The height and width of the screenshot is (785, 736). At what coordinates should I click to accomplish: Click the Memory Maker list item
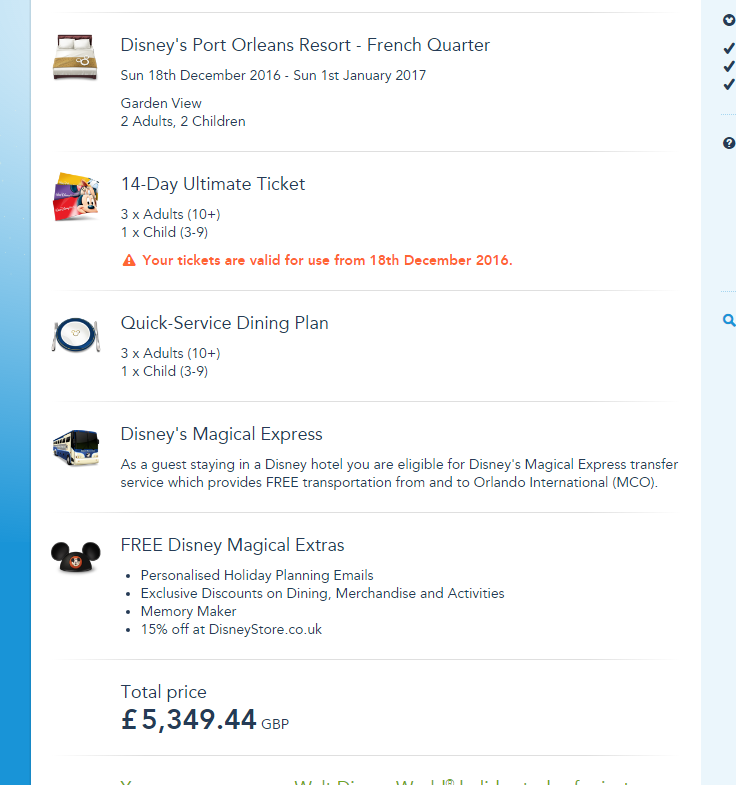point(188,611)
